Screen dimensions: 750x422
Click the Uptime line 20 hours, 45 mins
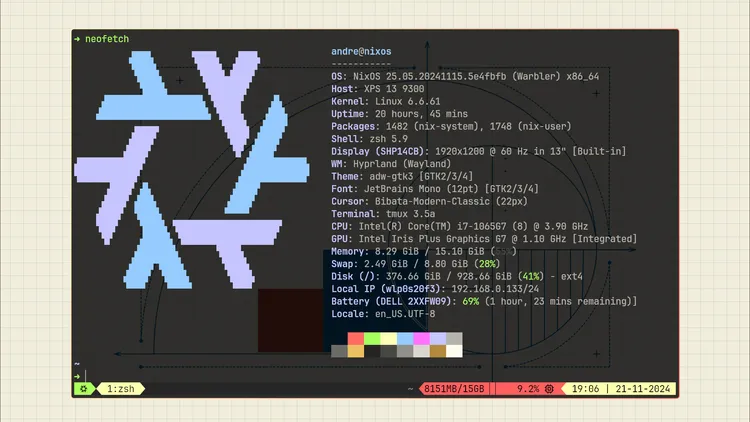399,114
